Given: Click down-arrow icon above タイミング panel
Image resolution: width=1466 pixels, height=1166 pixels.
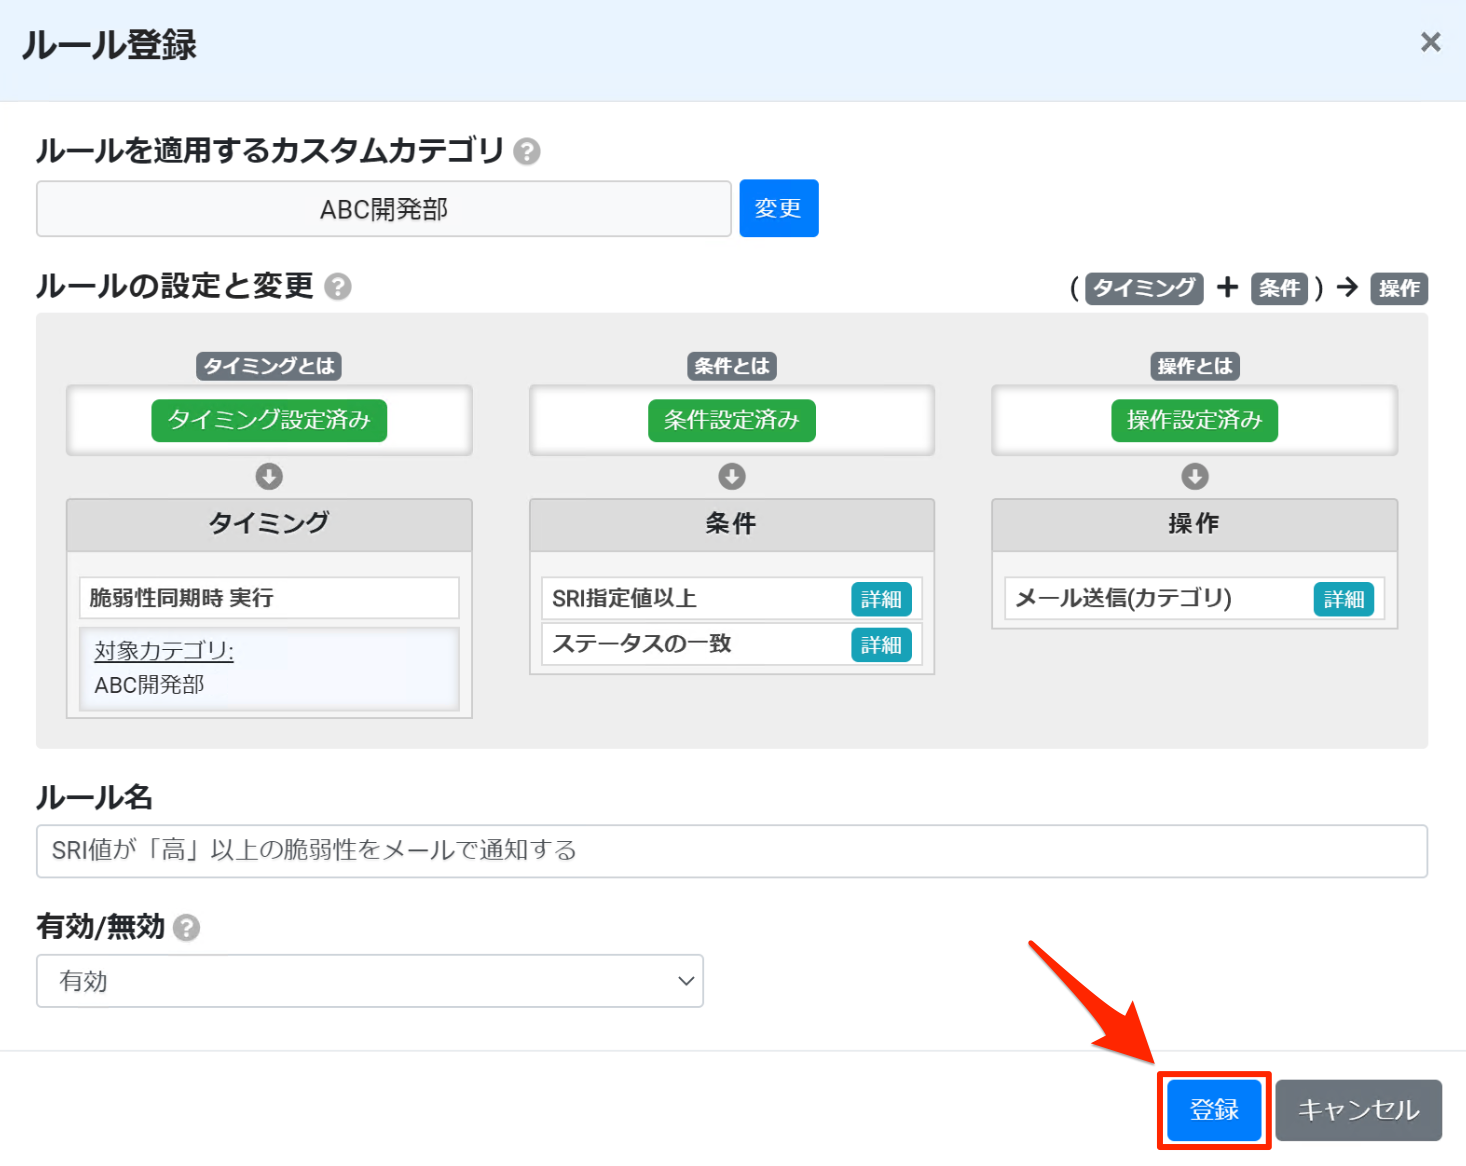Looking at the screenshot, I should point(269,476).
